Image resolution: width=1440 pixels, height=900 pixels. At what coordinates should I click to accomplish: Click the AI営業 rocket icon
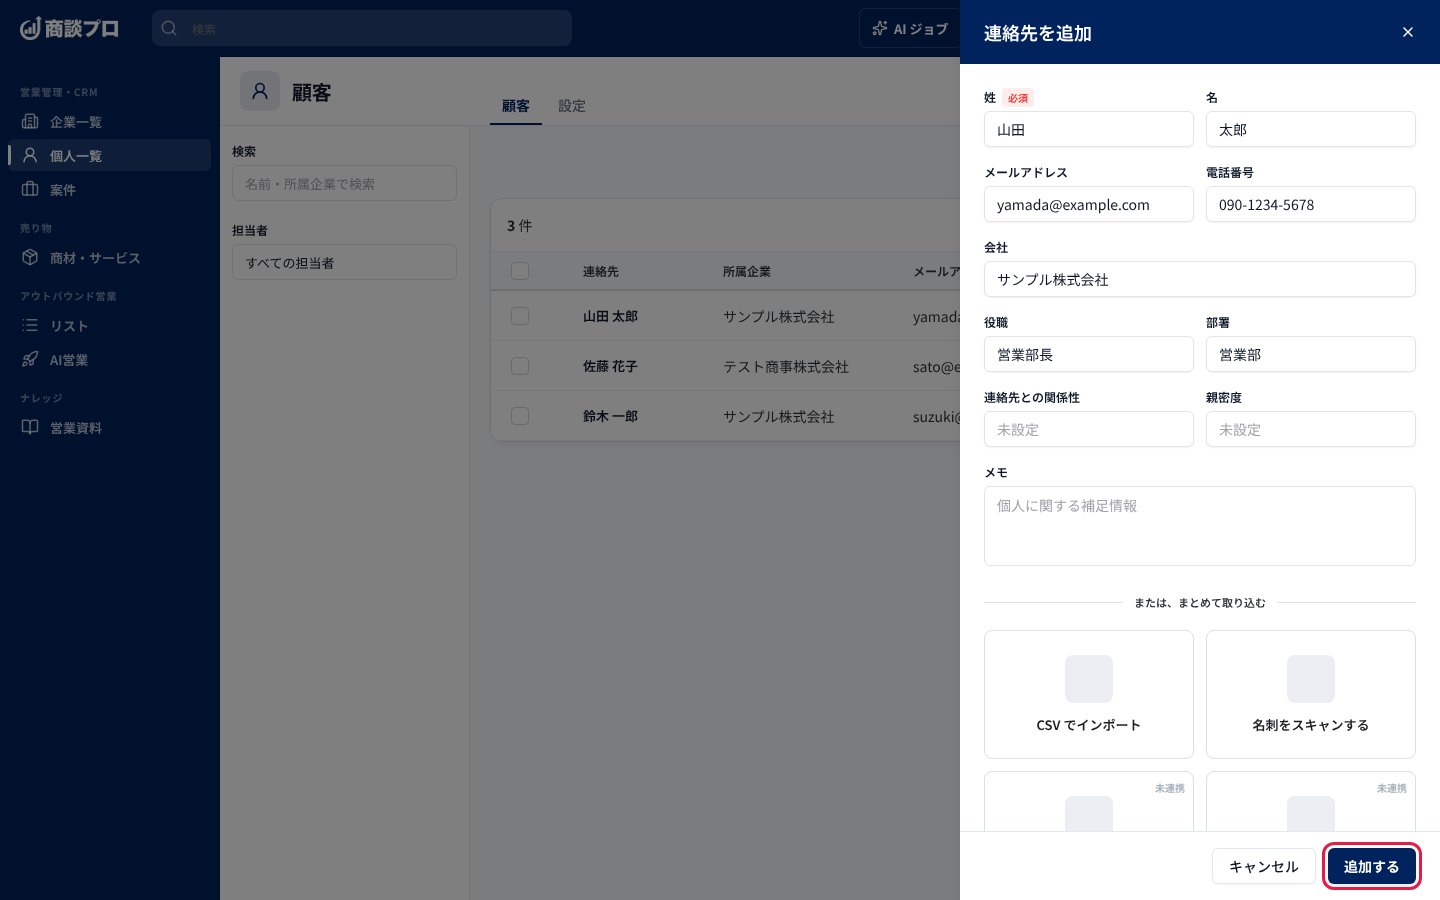point(30,360)
